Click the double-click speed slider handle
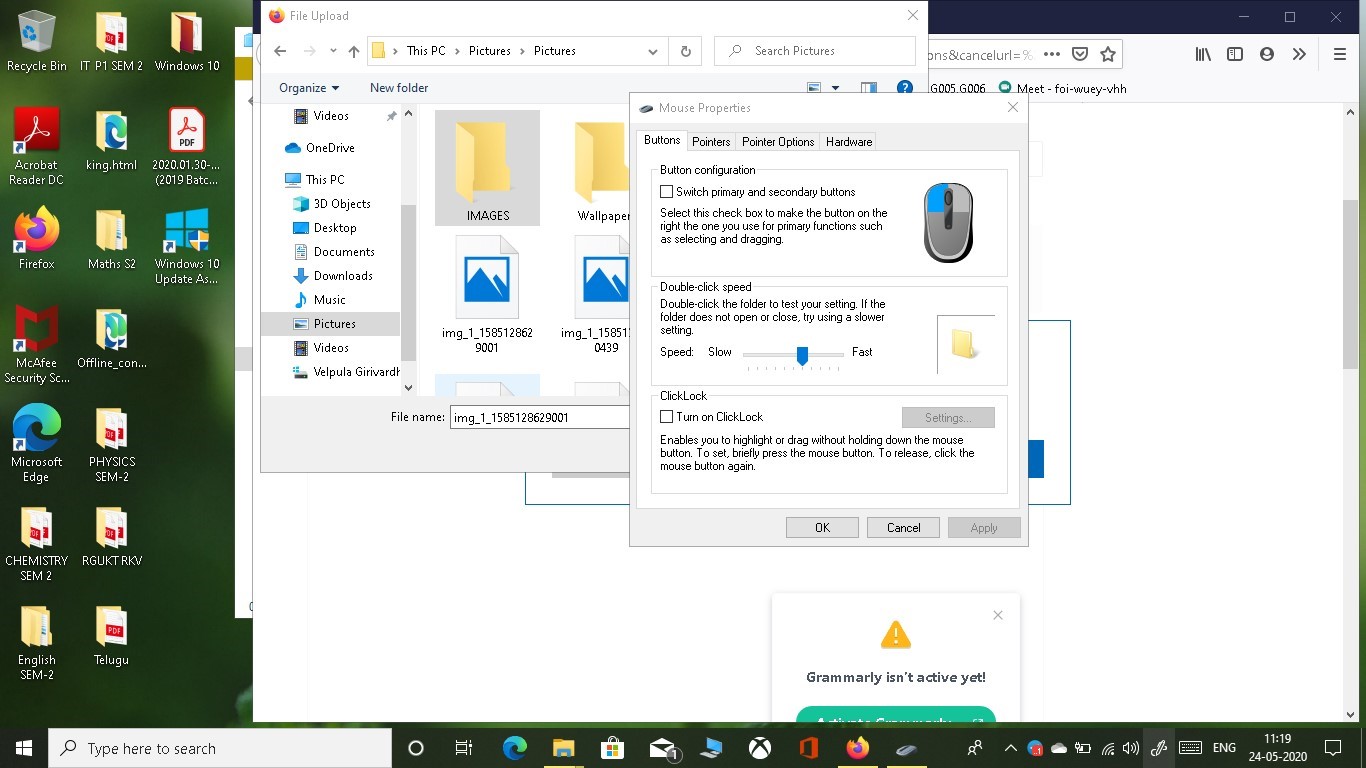The image size is (1366, 768). pos(802,355)
